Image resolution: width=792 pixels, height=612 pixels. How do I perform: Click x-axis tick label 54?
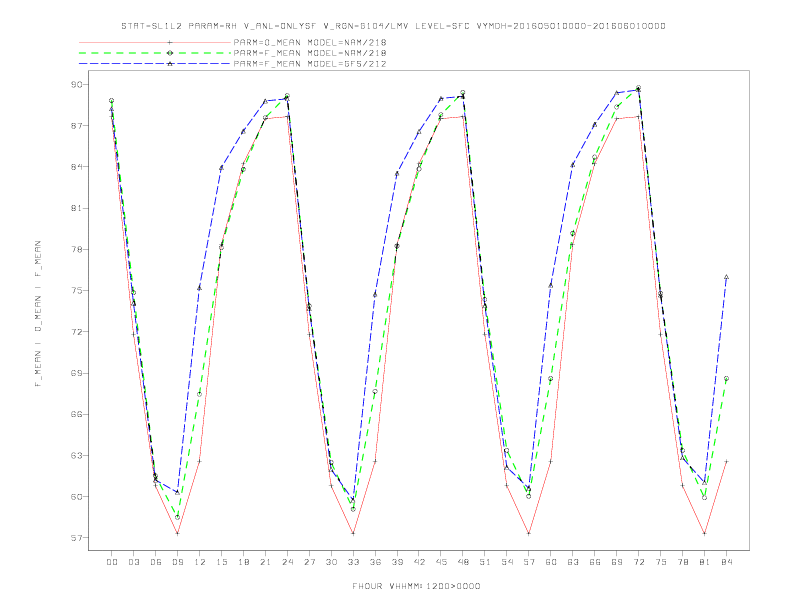[x=507, y=562]
